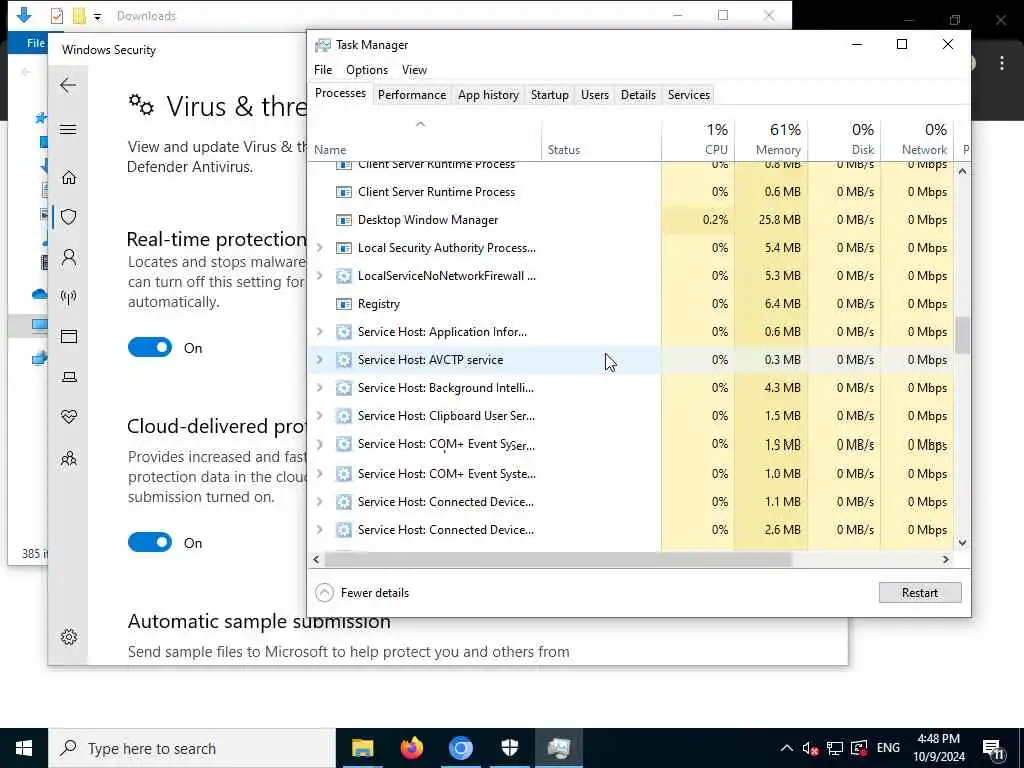The width and height of the screenshot is (1024, 768).
Task: Switch to the App history tab
Action: (488, 95)
